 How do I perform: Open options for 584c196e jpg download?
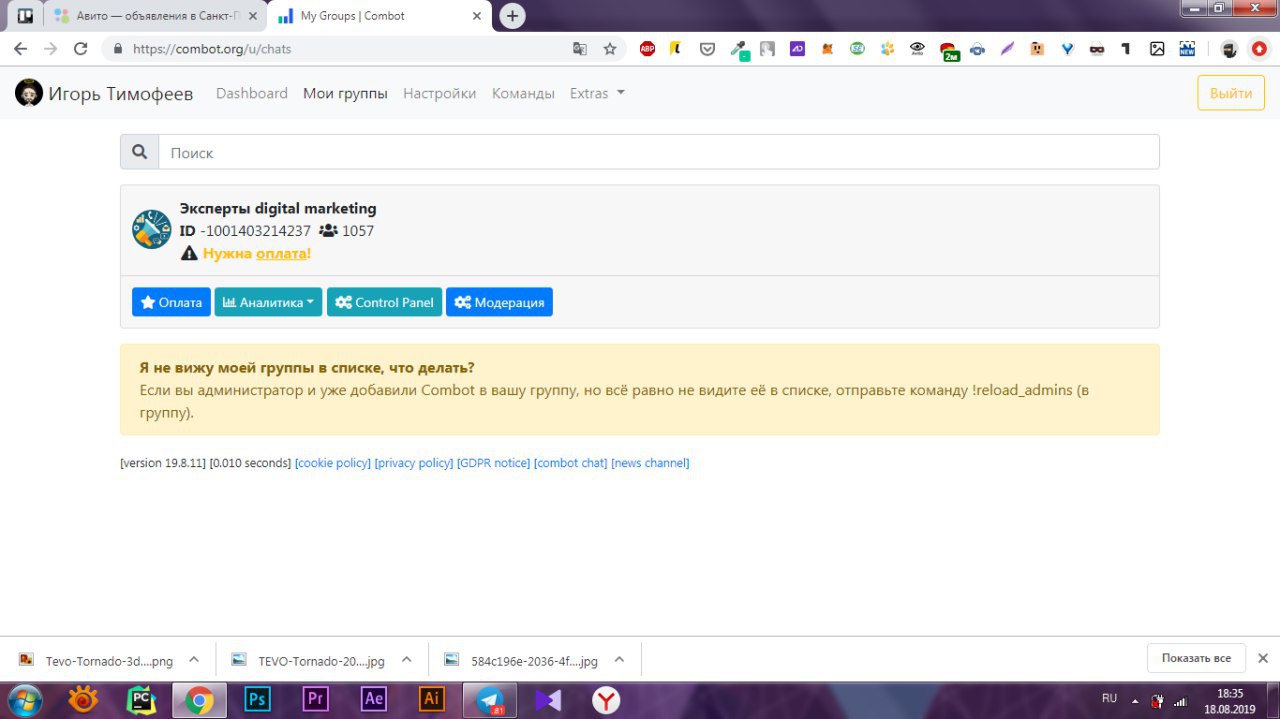pos(619,659)
